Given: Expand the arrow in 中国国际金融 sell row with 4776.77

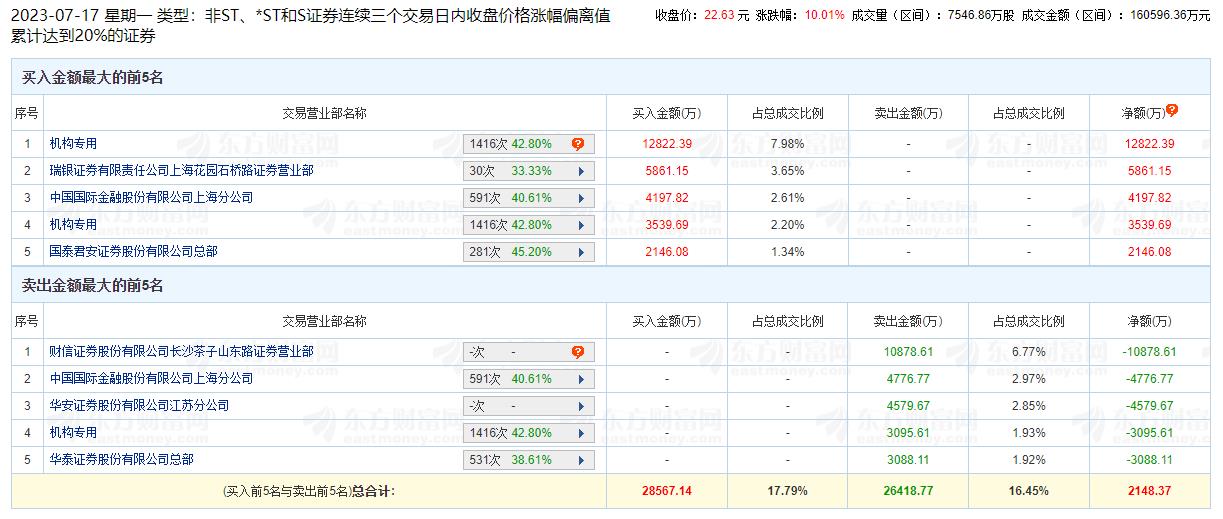Looking at the screenshot, I should [581, 379].
